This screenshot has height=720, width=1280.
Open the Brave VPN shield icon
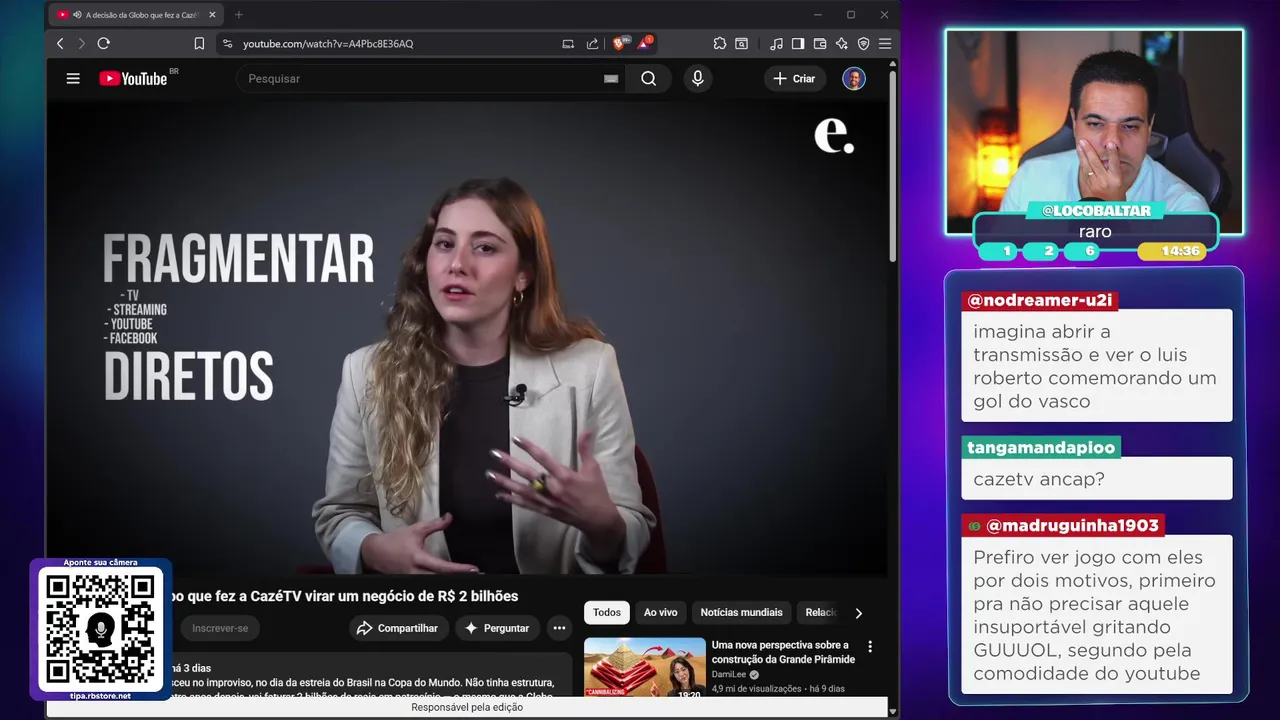coord(864,43)
